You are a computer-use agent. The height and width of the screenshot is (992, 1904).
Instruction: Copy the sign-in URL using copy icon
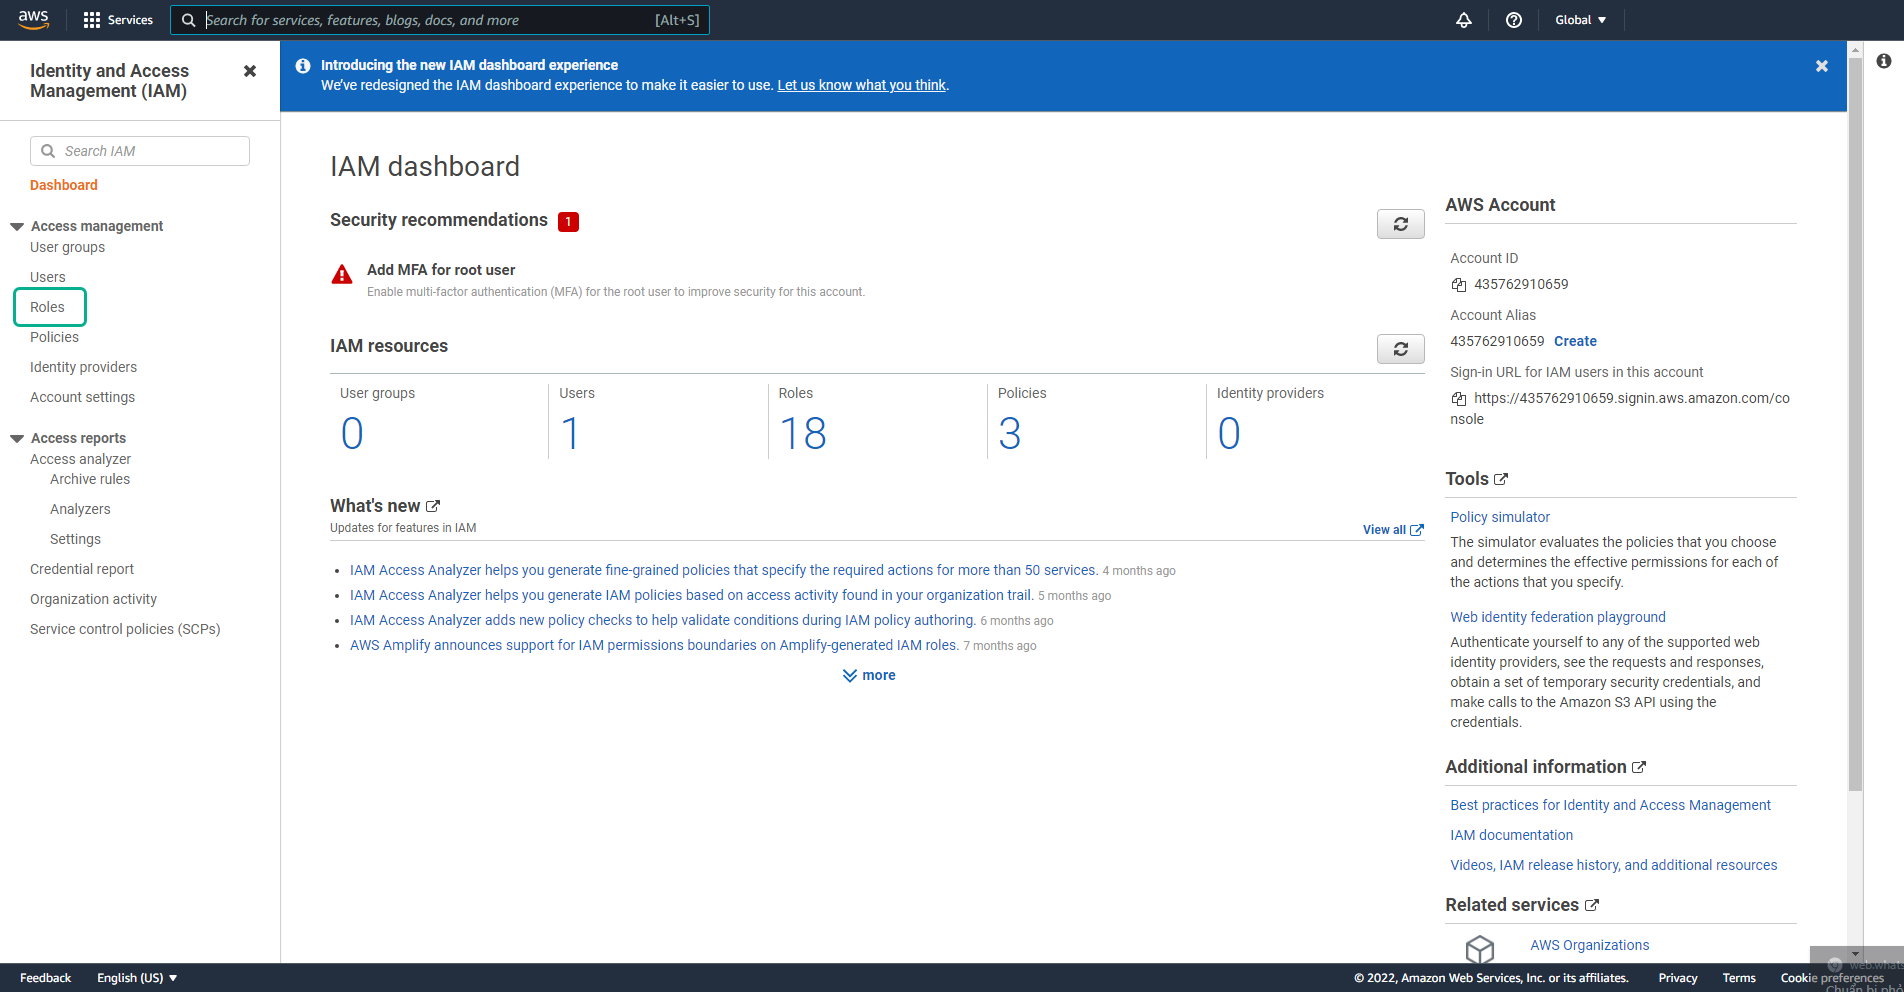(1458, 398)
